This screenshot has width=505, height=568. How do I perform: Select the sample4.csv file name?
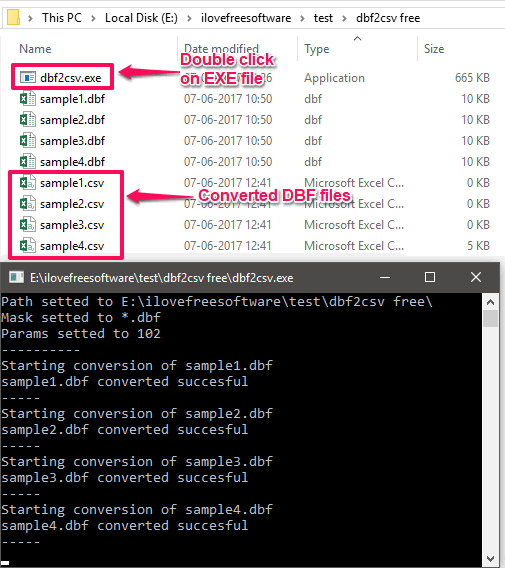72,246
